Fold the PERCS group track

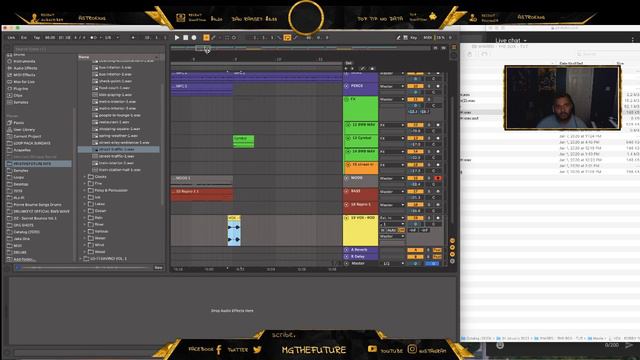click(347, 86)
